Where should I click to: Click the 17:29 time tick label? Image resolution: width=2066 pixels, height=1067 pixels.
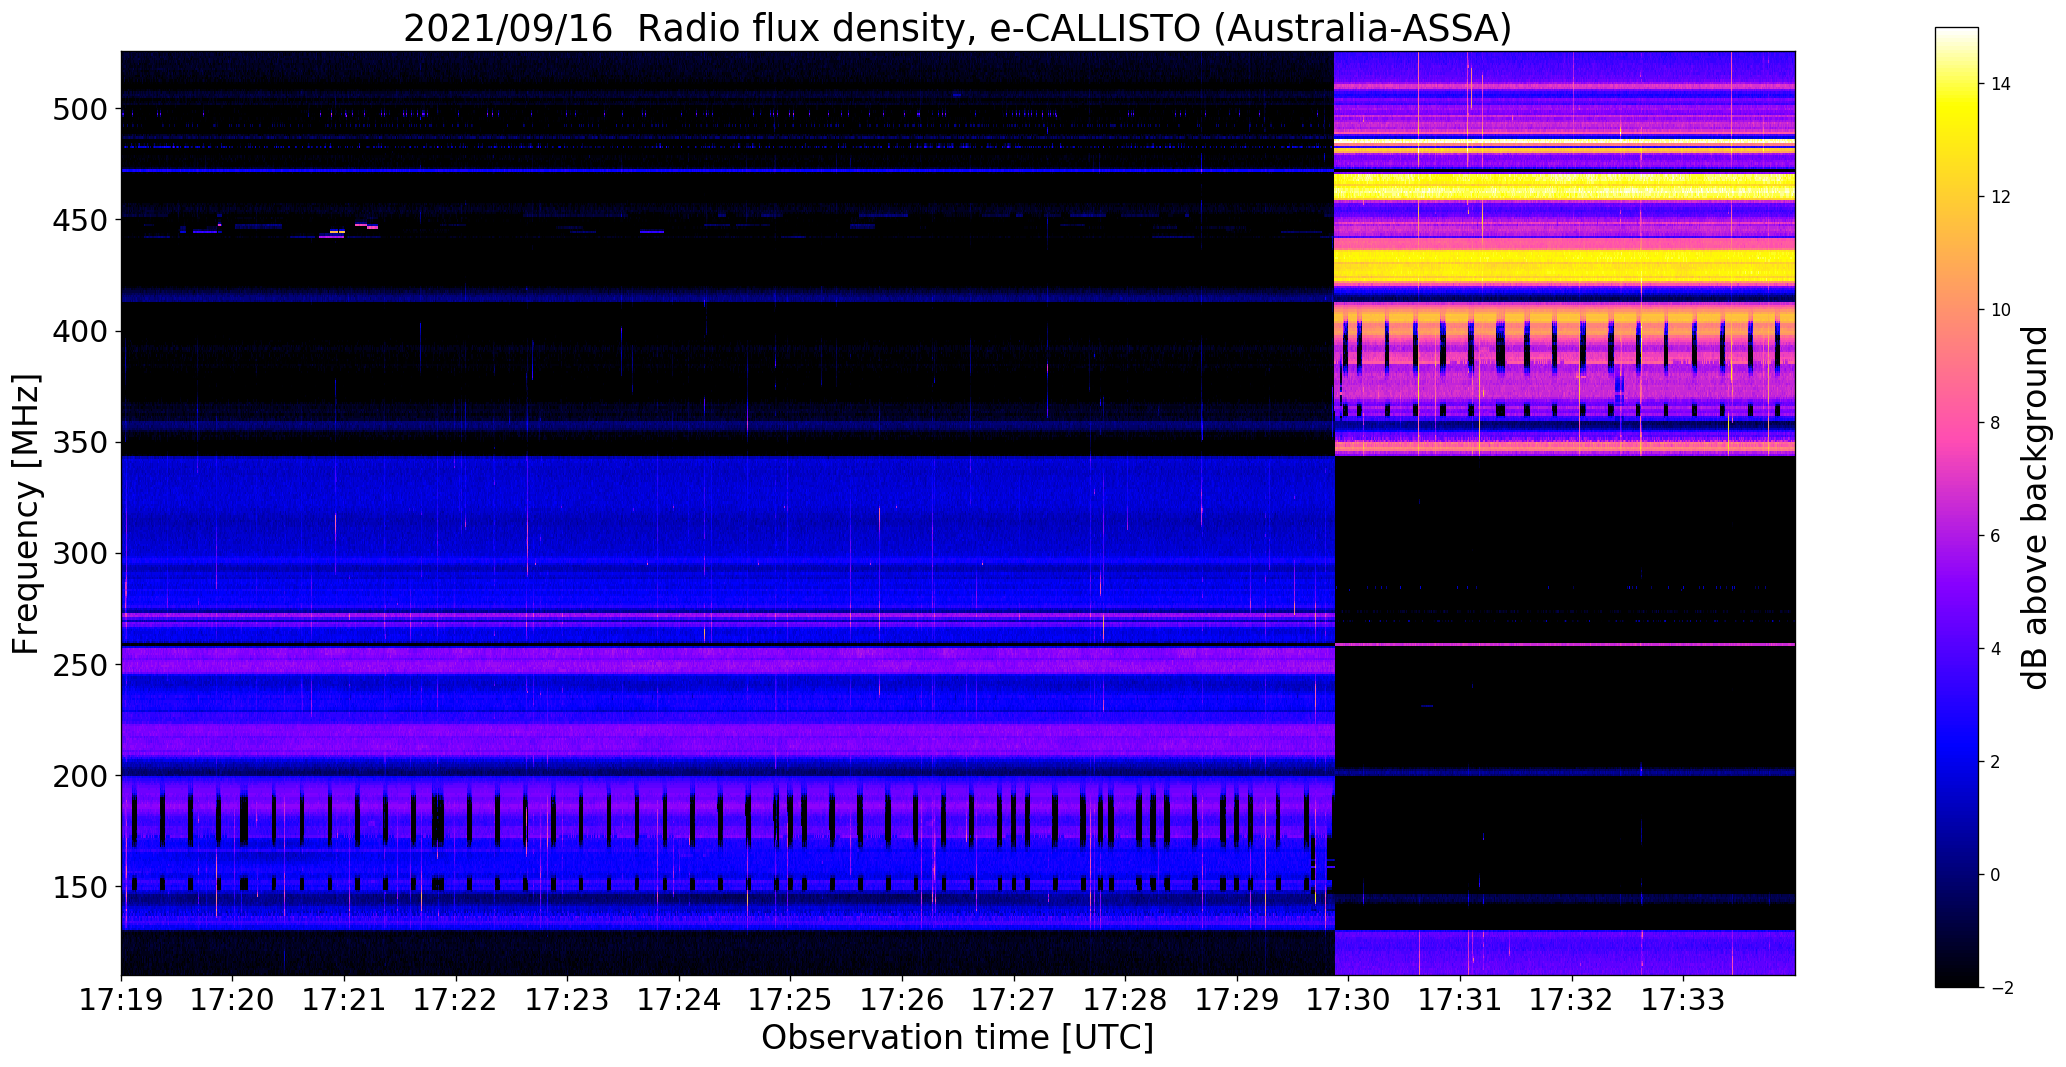pyautogui.click(x=1238, y=999)
